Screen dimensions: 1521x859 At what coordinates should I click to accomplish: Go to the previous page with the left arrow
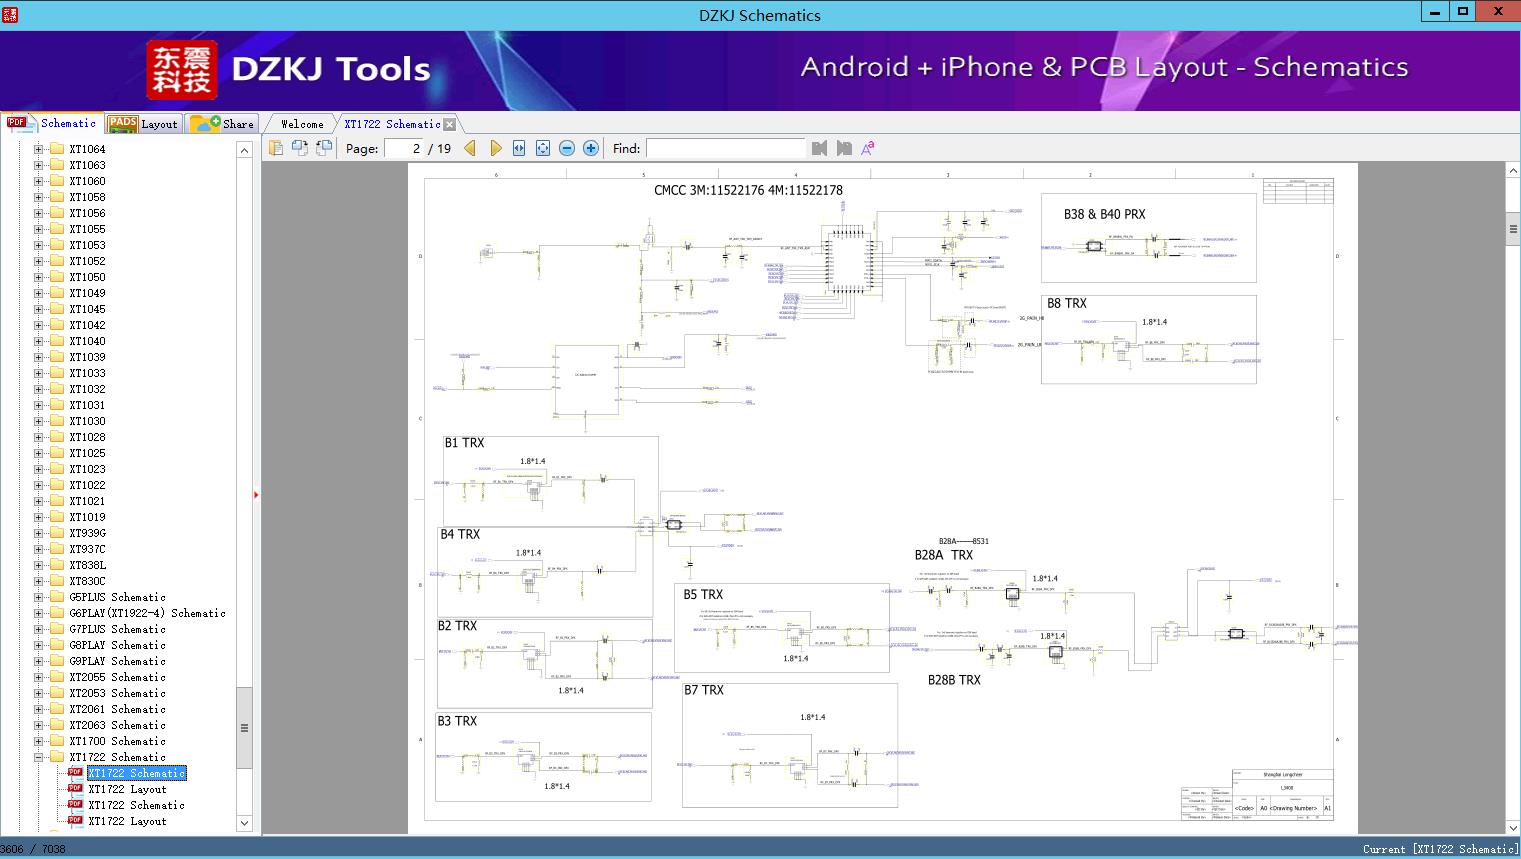(470, 148)
